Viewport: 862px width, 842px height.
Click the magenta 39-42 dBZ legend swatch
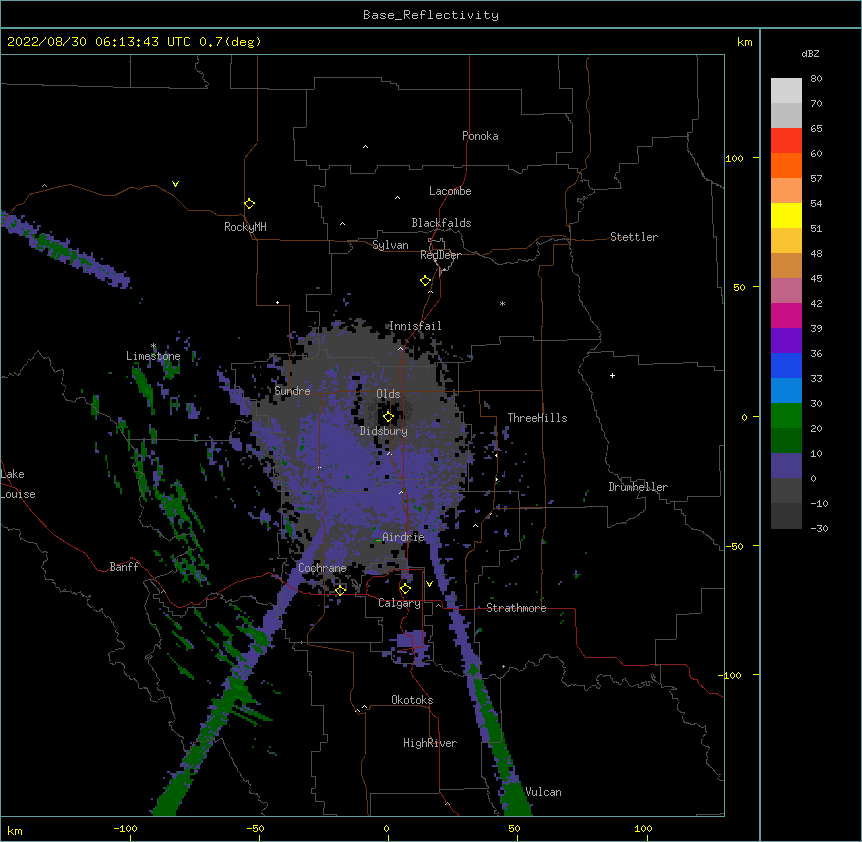[786, 315]
